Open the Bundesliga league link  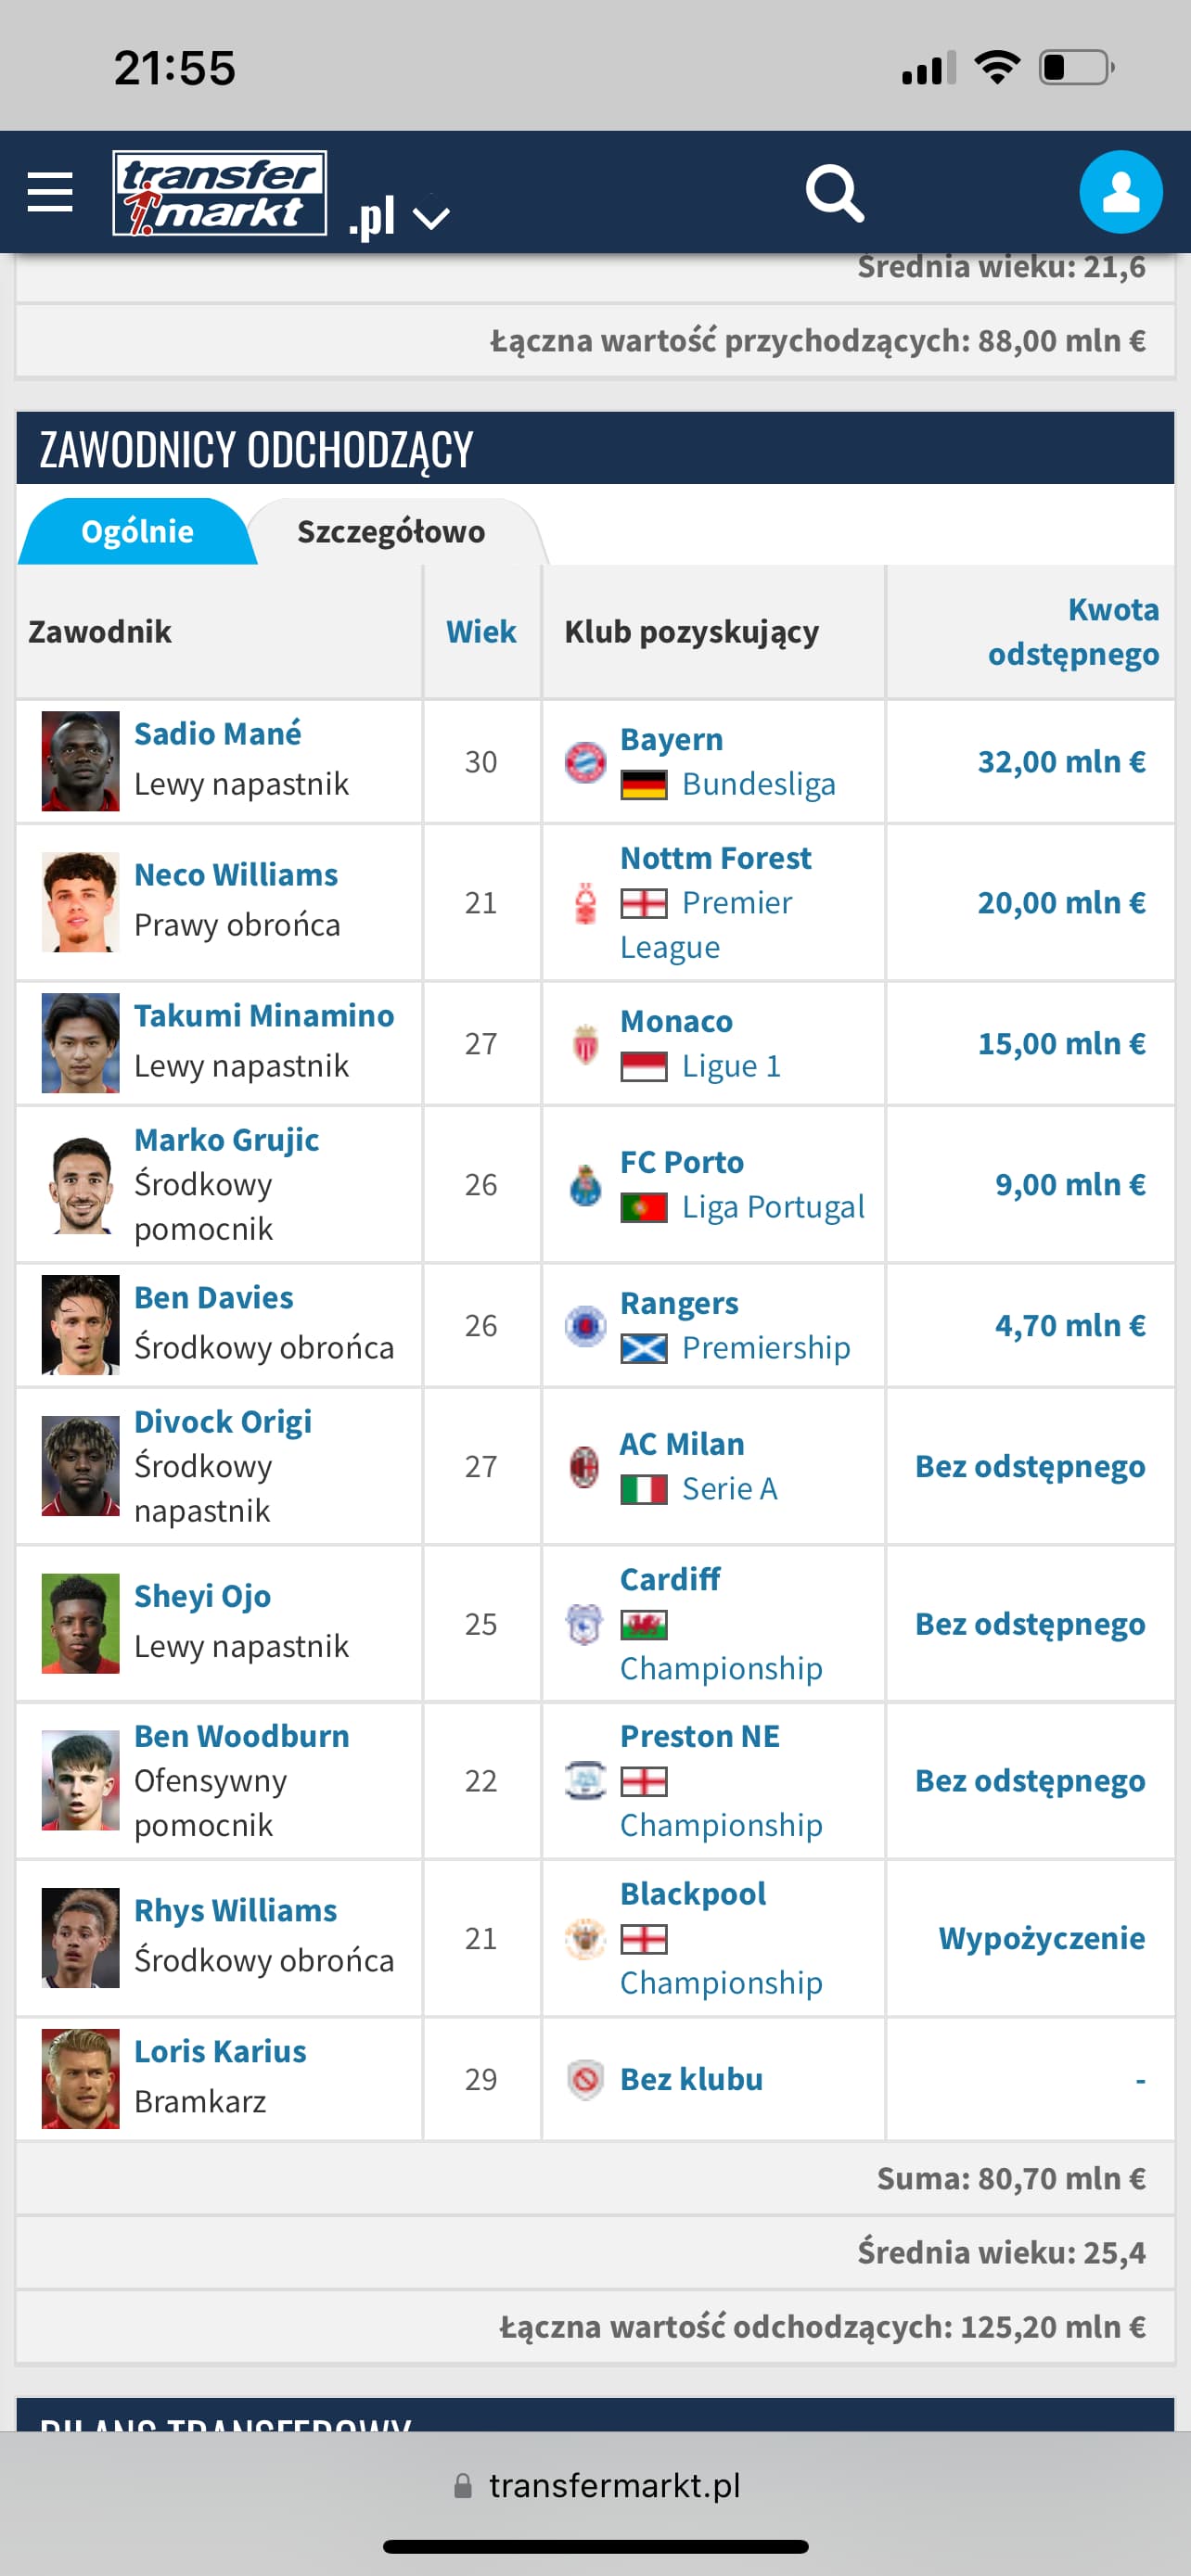pyautogui.click(x=758, y=784)
